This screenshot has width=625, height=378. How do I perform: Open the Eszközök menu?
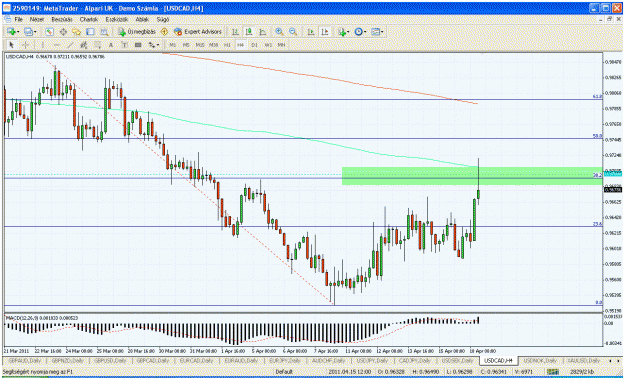pyautogui.click(x=116, y=19)
